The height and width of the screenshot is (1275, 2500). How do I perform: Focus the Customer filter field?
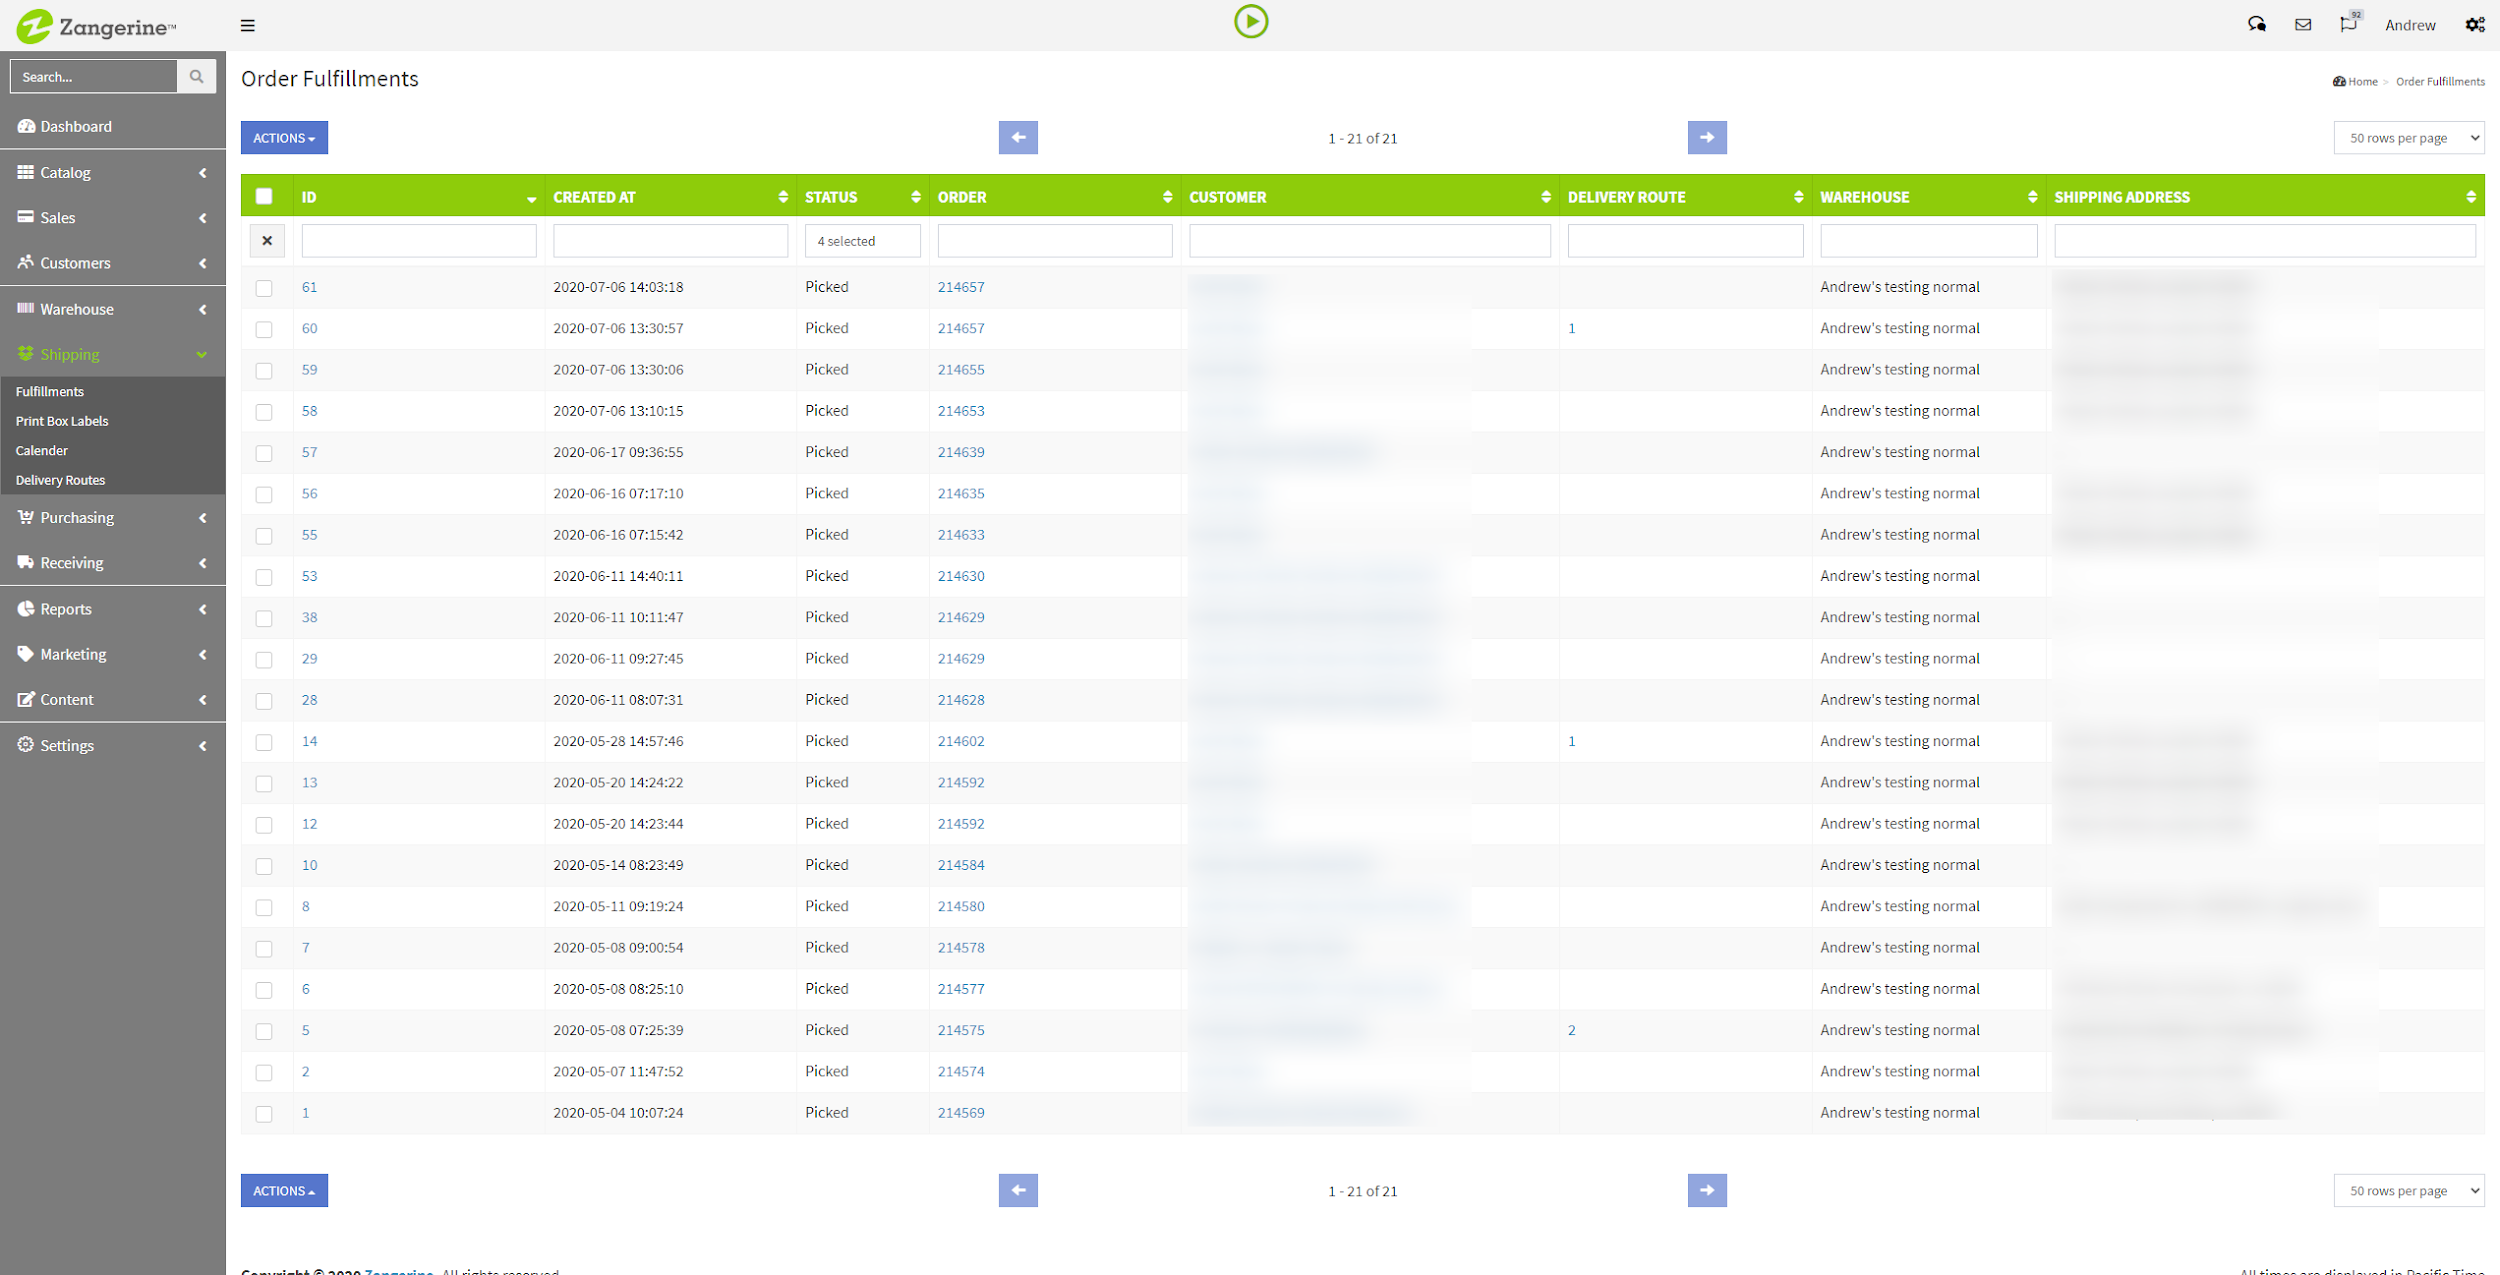click(x=1369, y=241)
